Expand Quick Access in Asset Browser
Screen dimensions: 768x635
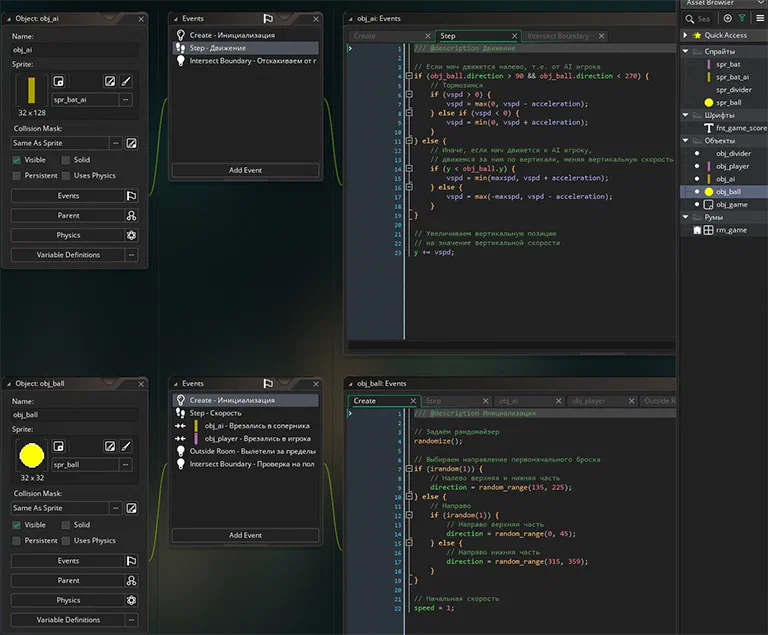click(x=686, y=35)
